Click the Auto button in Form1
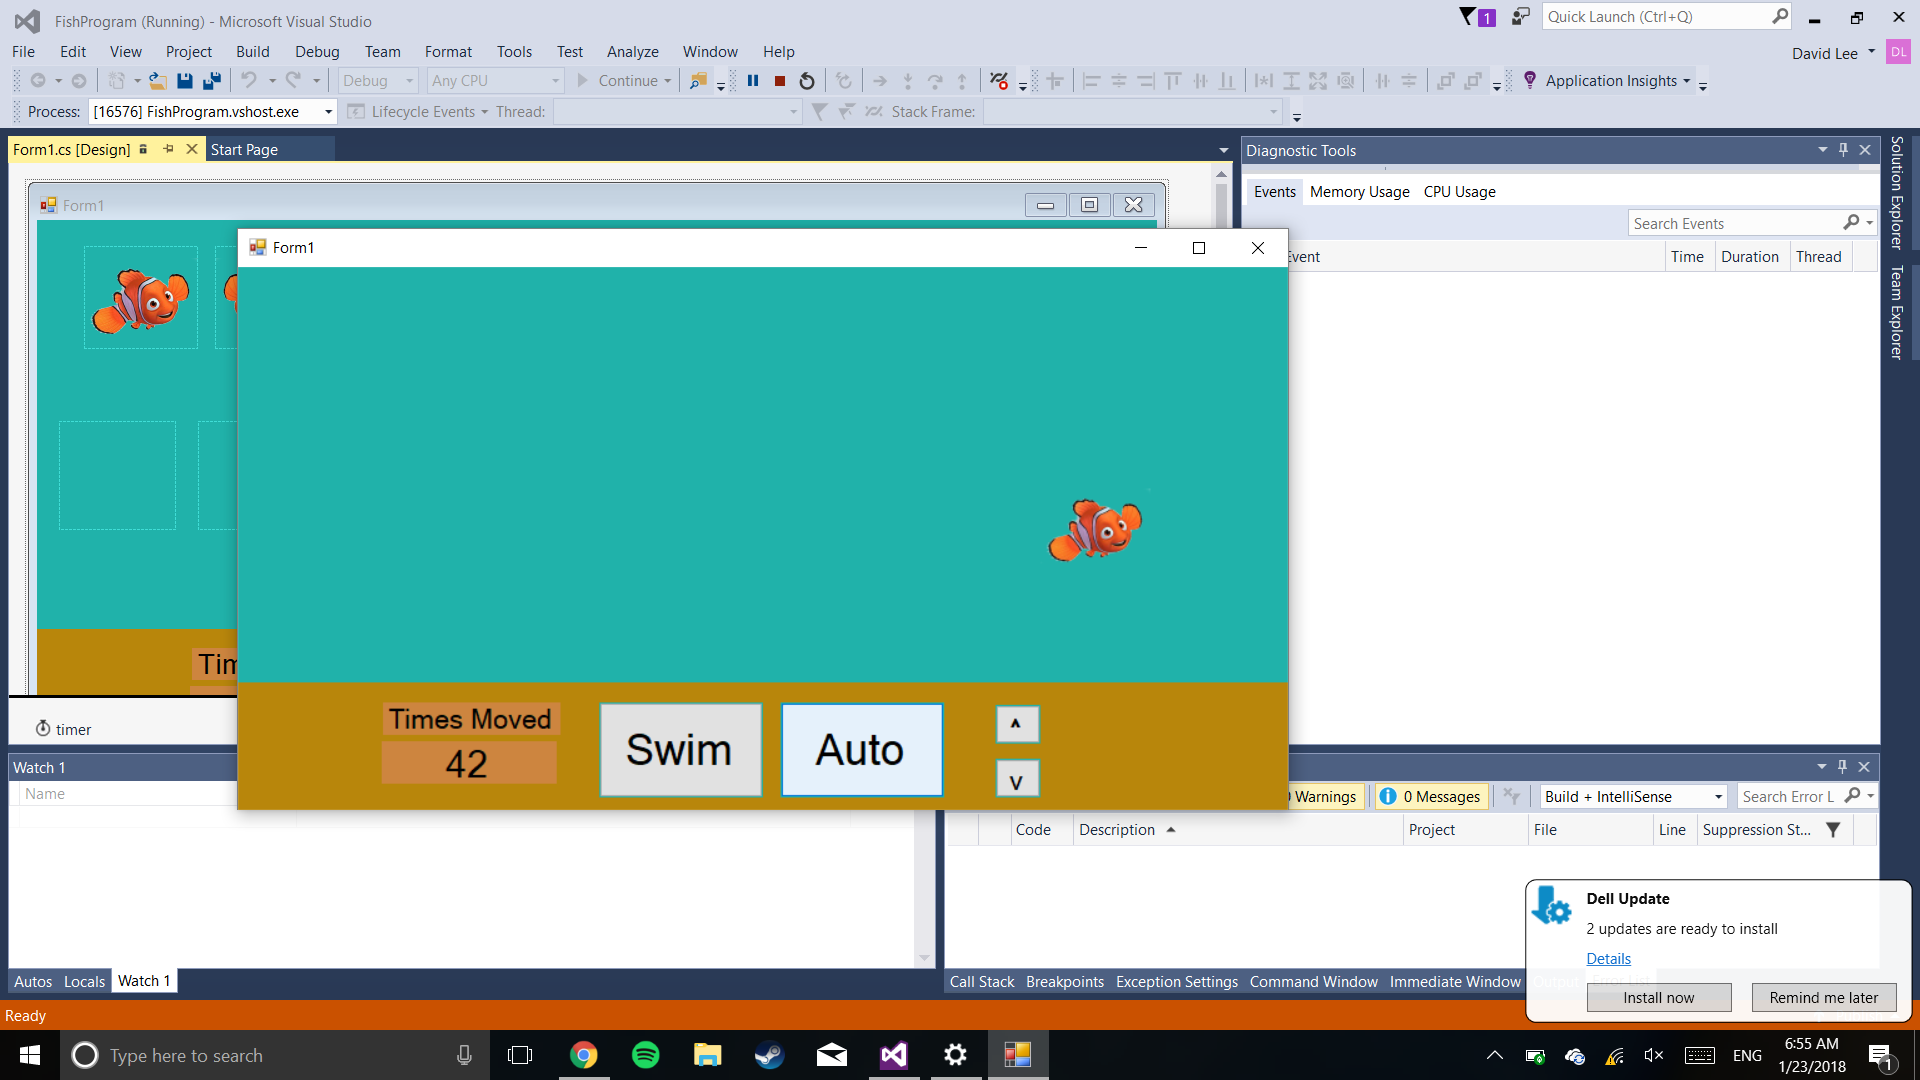 861,749
